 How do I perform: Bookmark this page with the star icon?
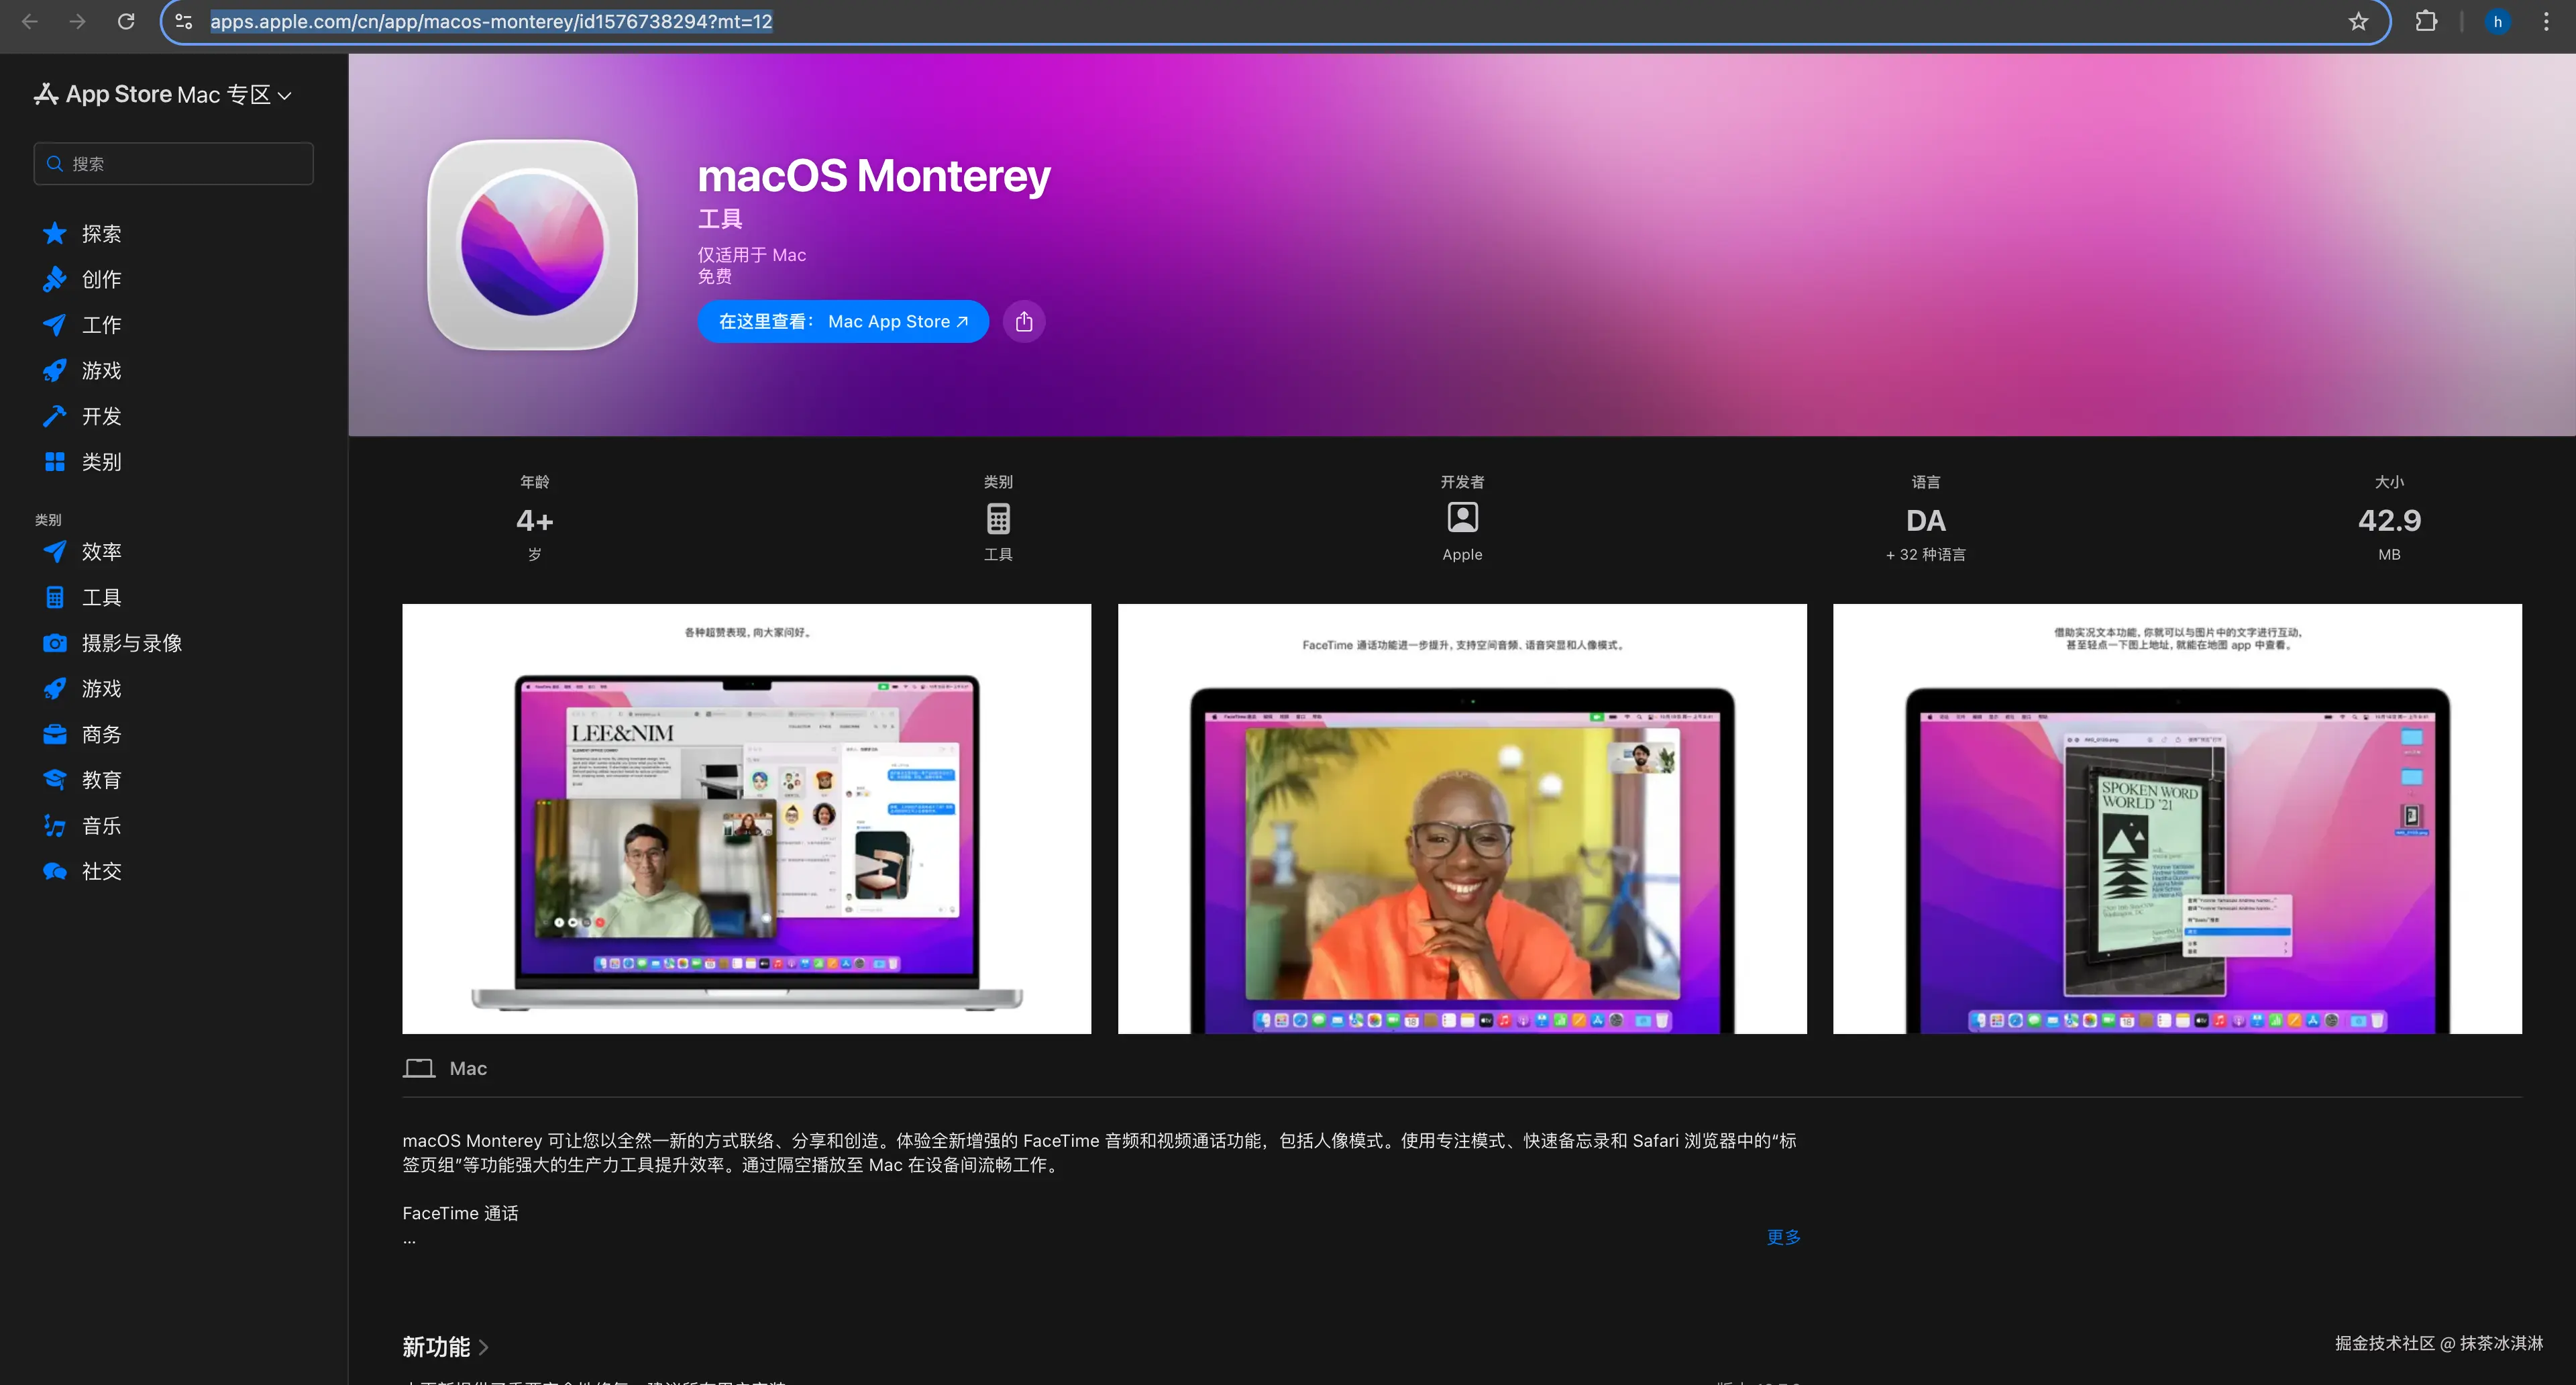[x=2358, y=21]
